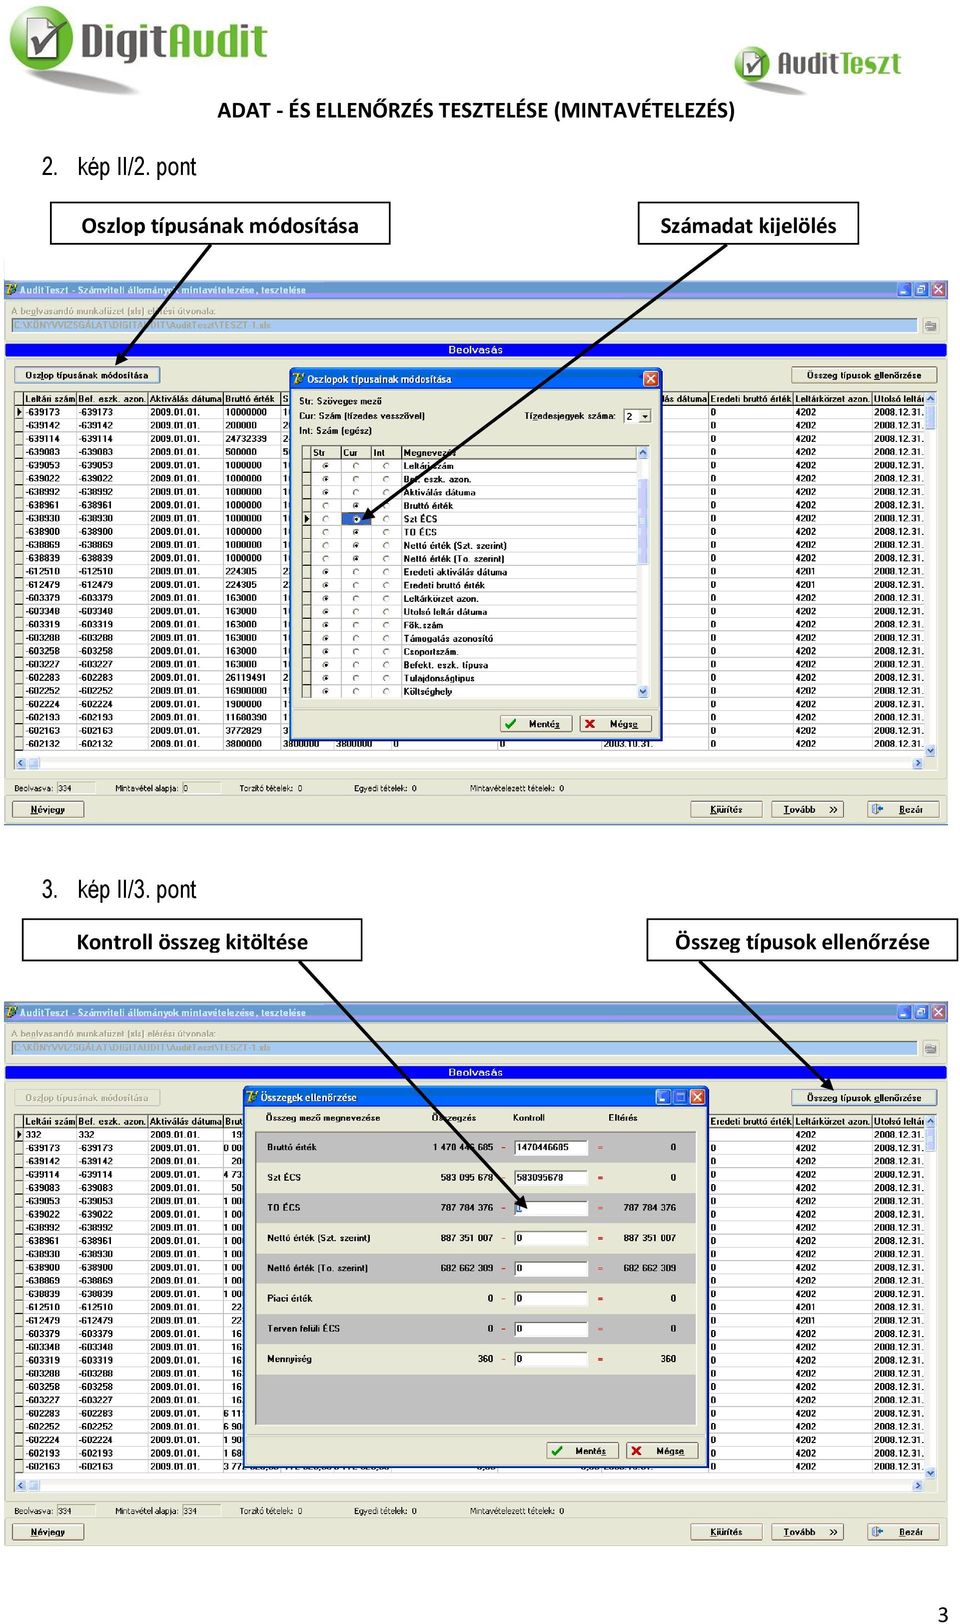Click grid scroll-right arrow behind the Oszlopok típusainak módosítása dialog
This screenshot has height=1624, width=960.
pyautogui.click(x=918, y=764)
